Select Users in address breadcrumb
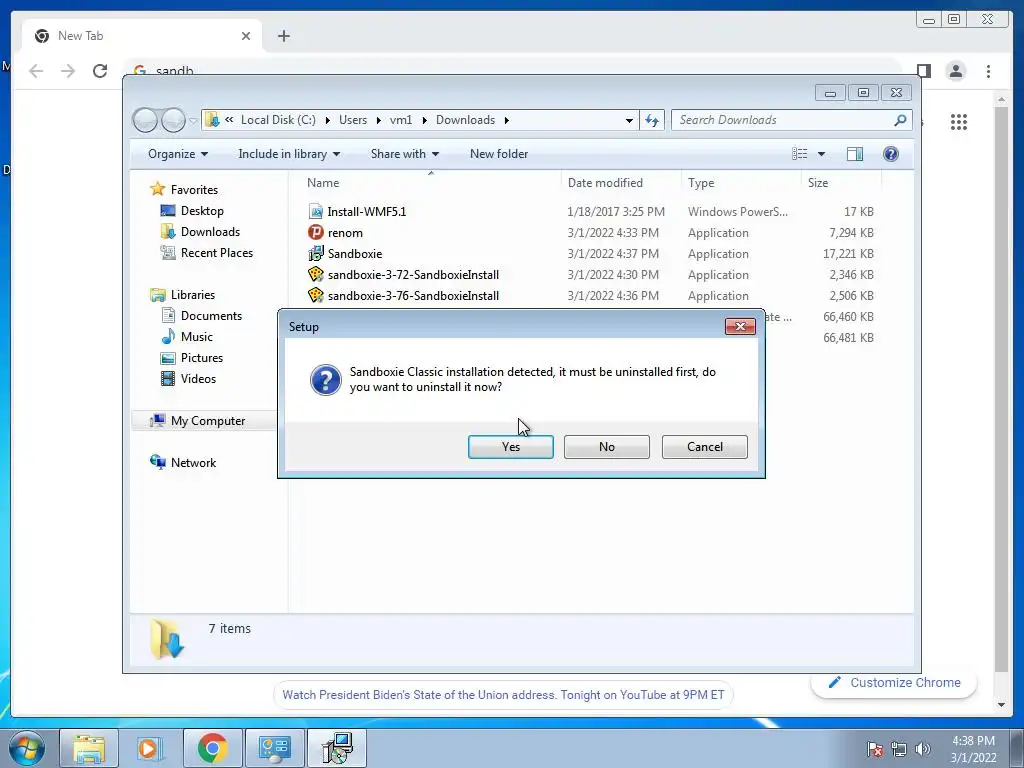1024x768 pixels. pos(353,120)
